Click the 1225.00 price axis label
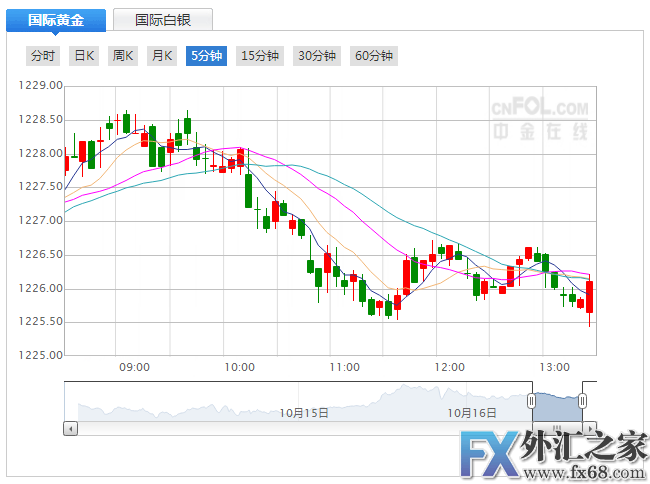This screenshot has width=650, height=484. pos(41,355)
